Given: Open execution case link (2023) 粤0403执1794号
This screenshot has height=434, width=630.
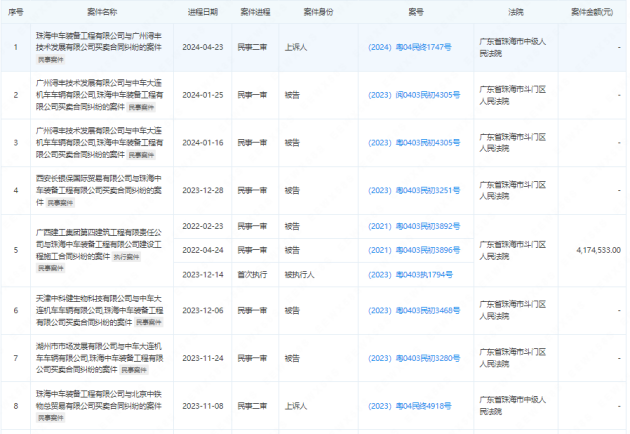Looking at the screenshot, I should 410,275.
